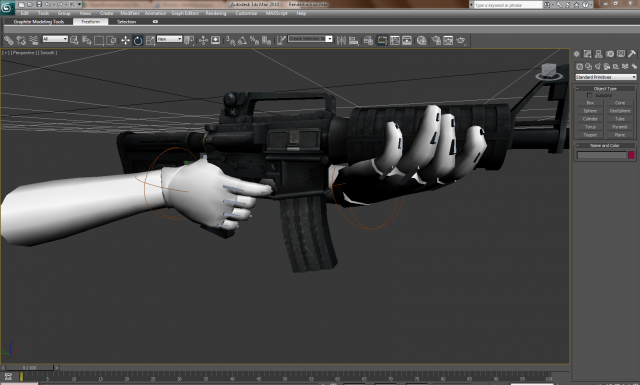
Task: Switch to the Freeform ribbon tab
Action: pos(91,22)
